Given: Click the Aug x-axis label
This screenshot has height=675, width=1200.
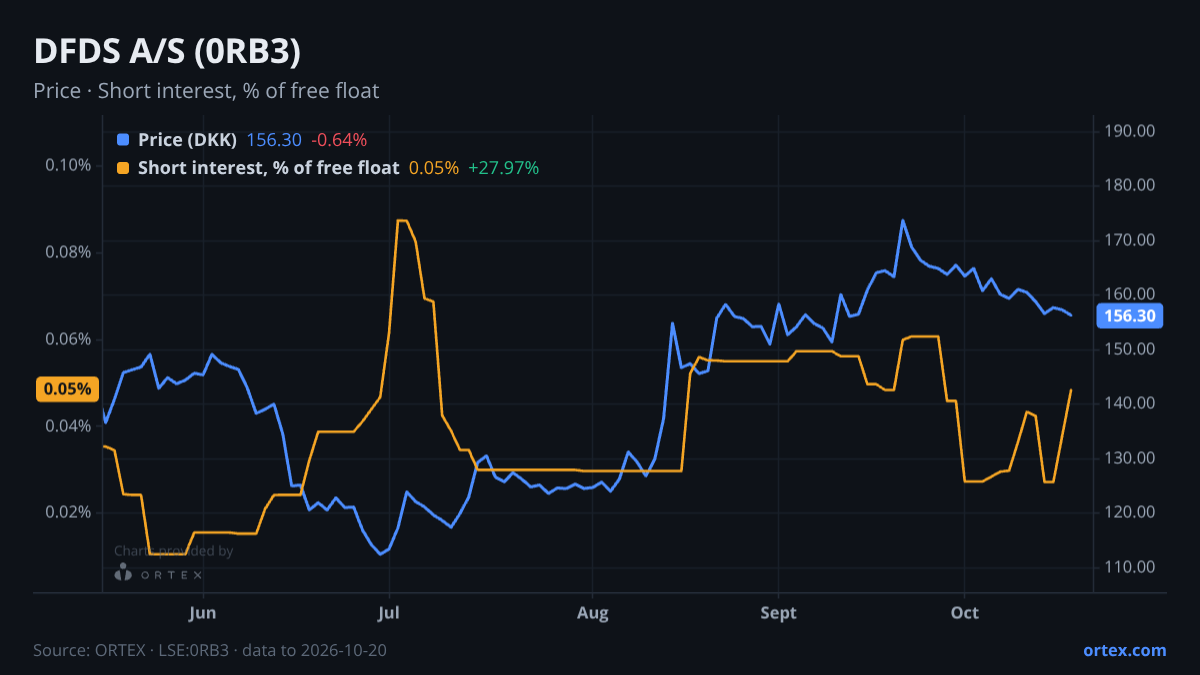Looking at the screenshot, I should (592, 613).
